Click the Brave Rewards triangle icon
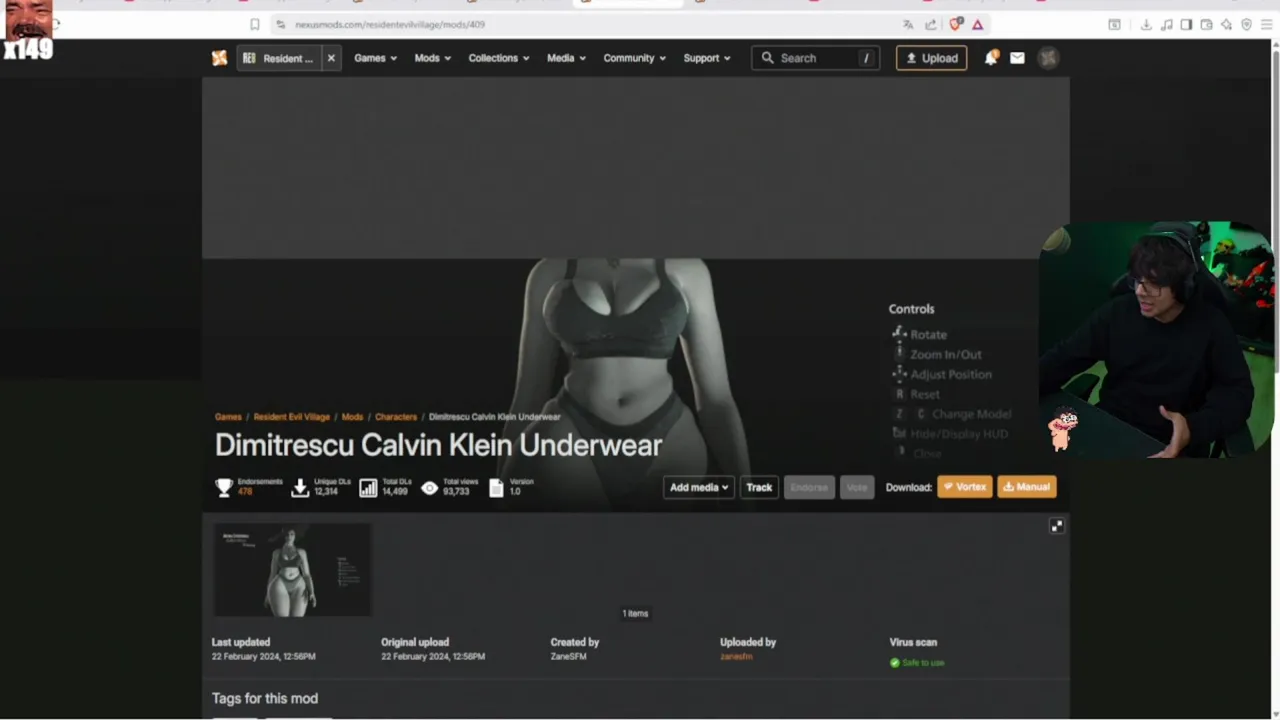 point(978,24)
